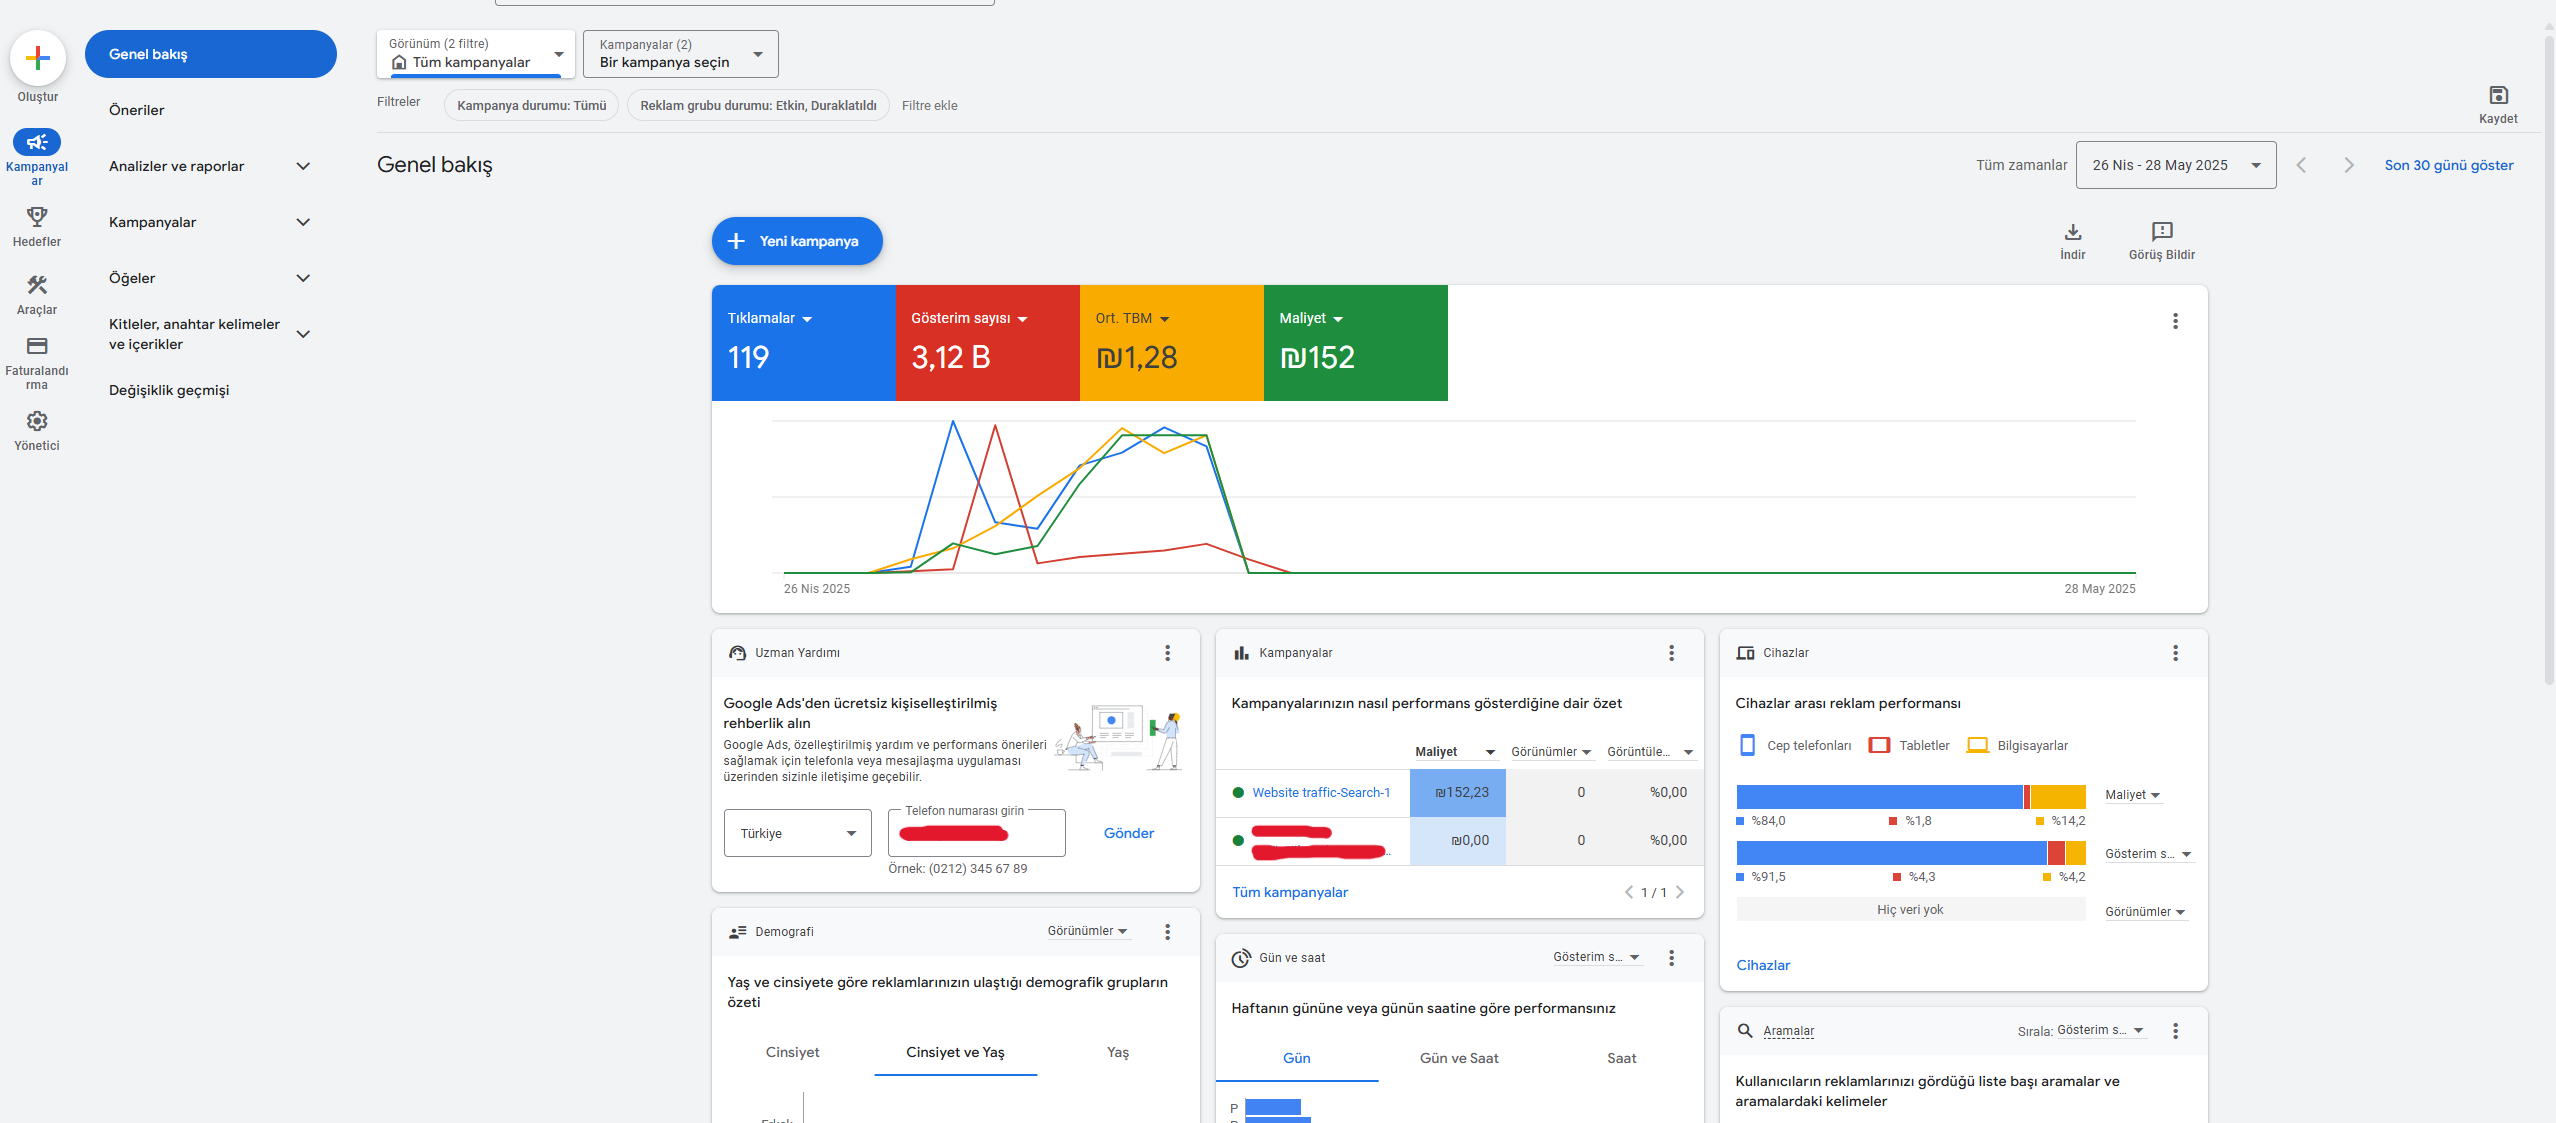This screenshot has height=1123, width=2556.
Task: Click Yeni kampanya button
Action: click(x=797, y=241)
